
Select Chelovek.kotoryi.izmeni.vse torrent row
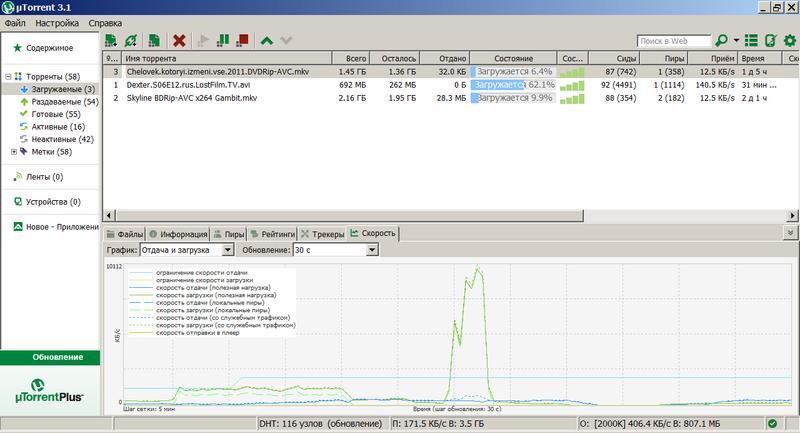(451, 72)
